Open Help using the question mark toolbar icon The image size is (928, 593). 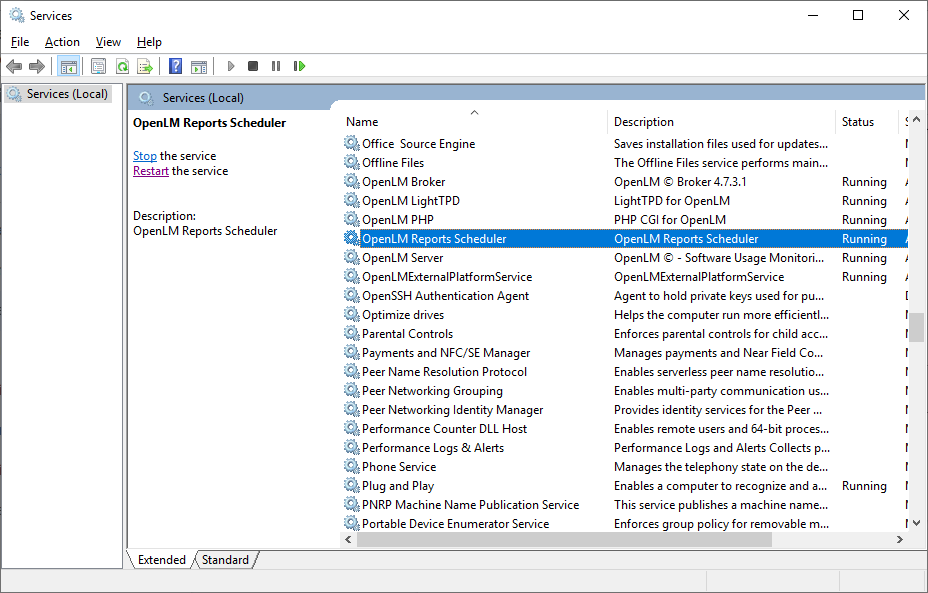click(x=175, y=66)
